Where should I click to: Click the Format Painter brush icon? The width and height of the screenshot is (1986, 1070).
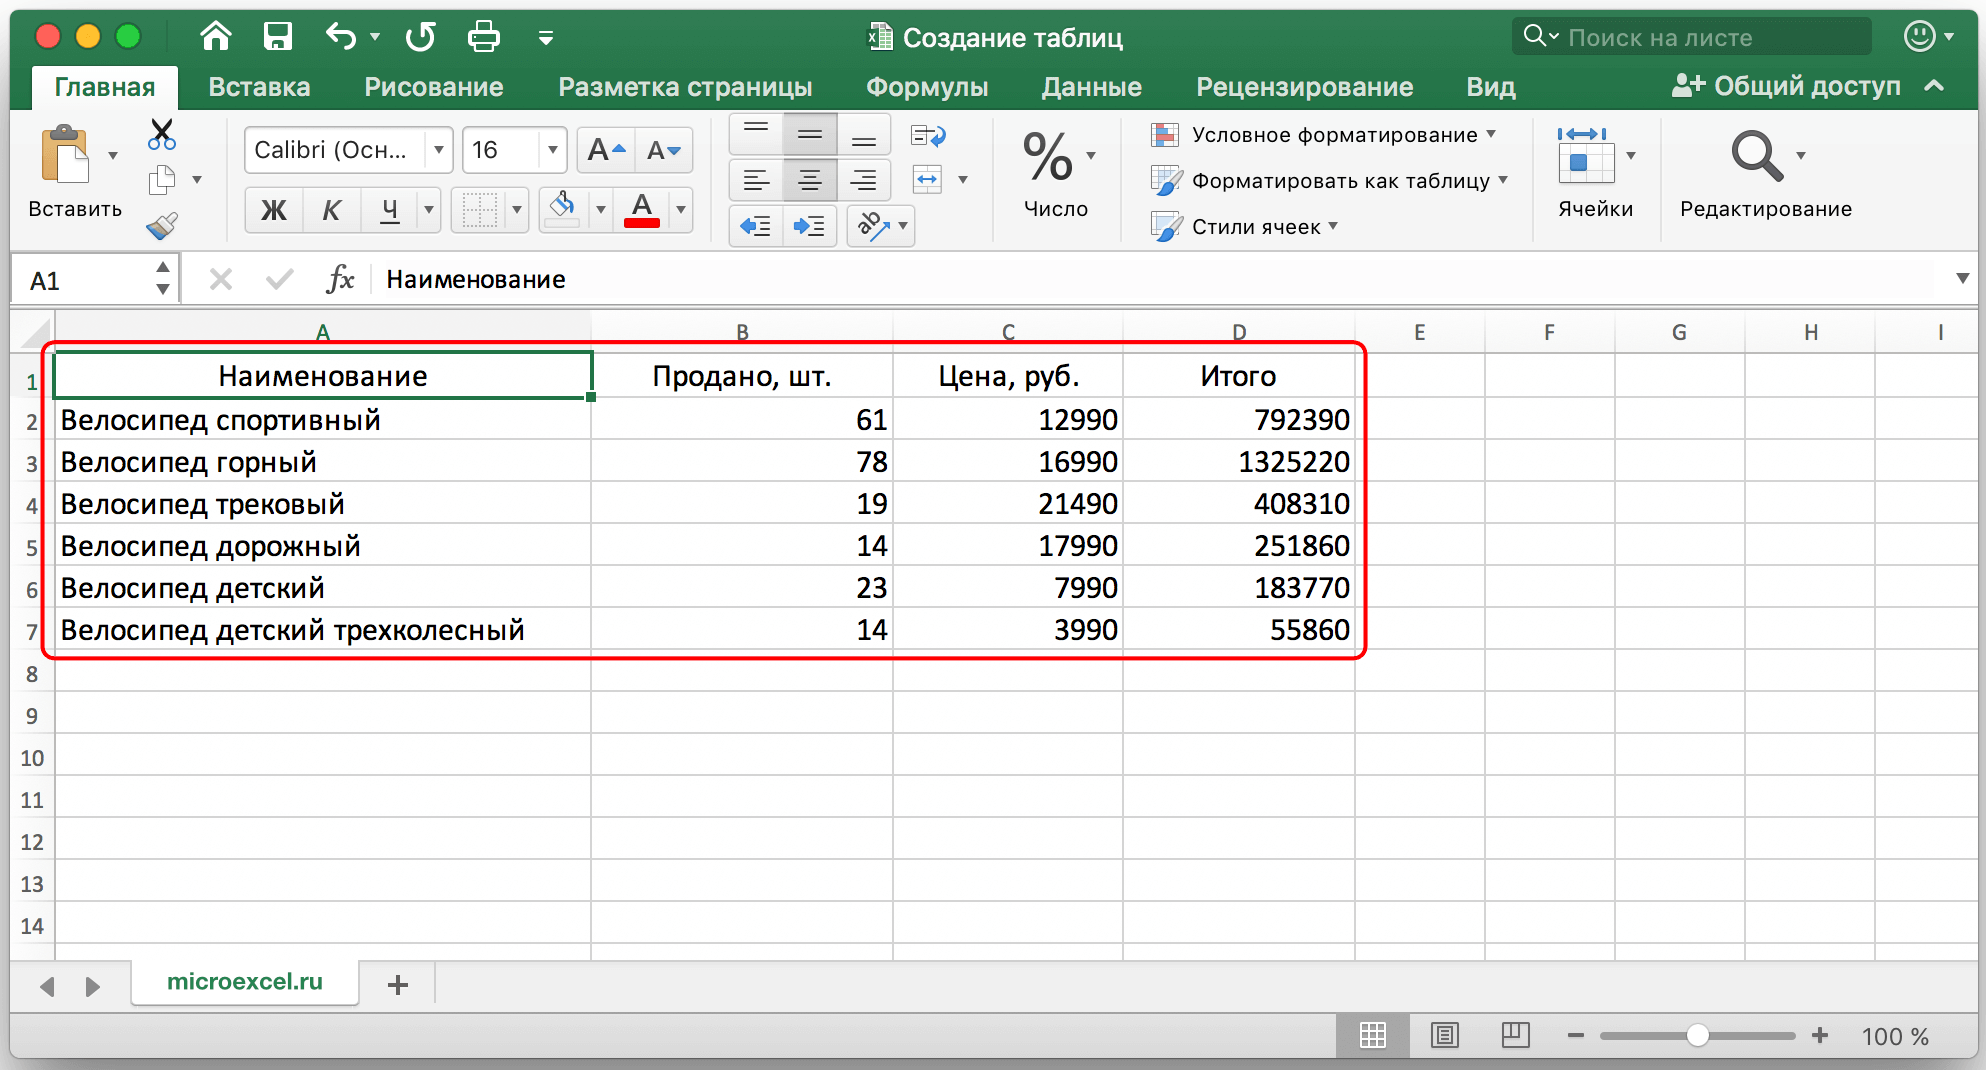(x=161, y=226)
